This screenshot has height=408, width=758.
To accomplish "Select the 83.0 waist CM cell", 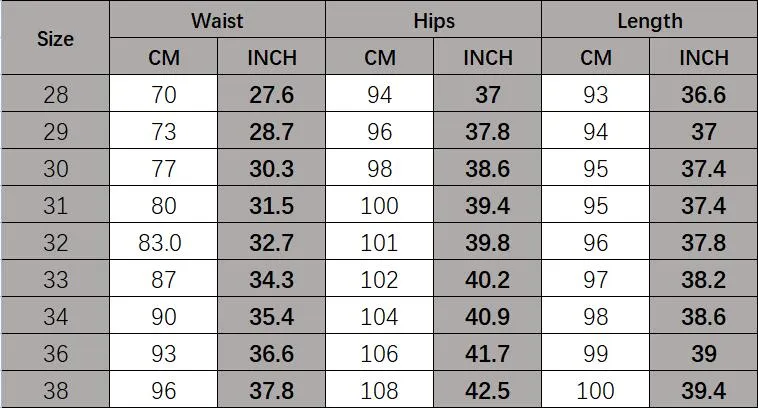I will [x=163, y=242].
